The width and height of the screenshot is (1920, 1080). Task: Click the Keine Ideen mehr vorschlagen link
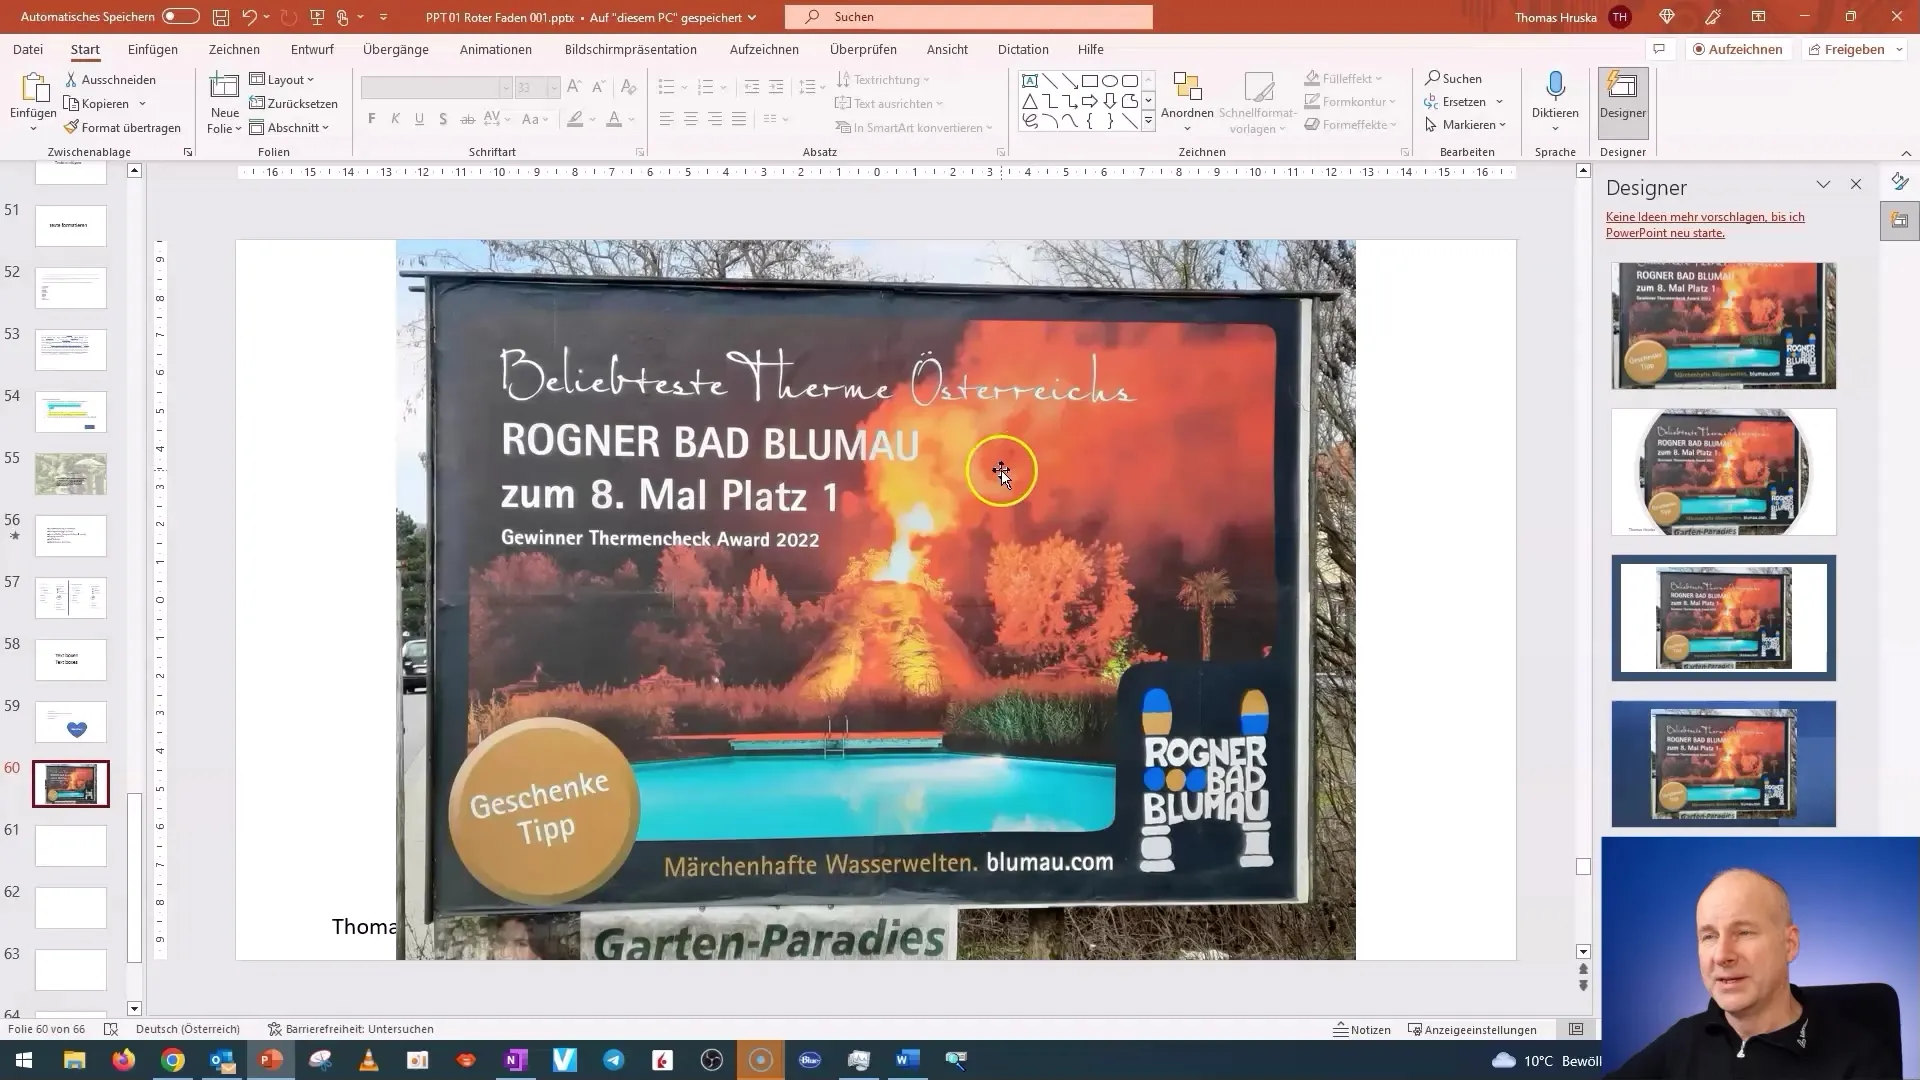[x=1705, y=225]
